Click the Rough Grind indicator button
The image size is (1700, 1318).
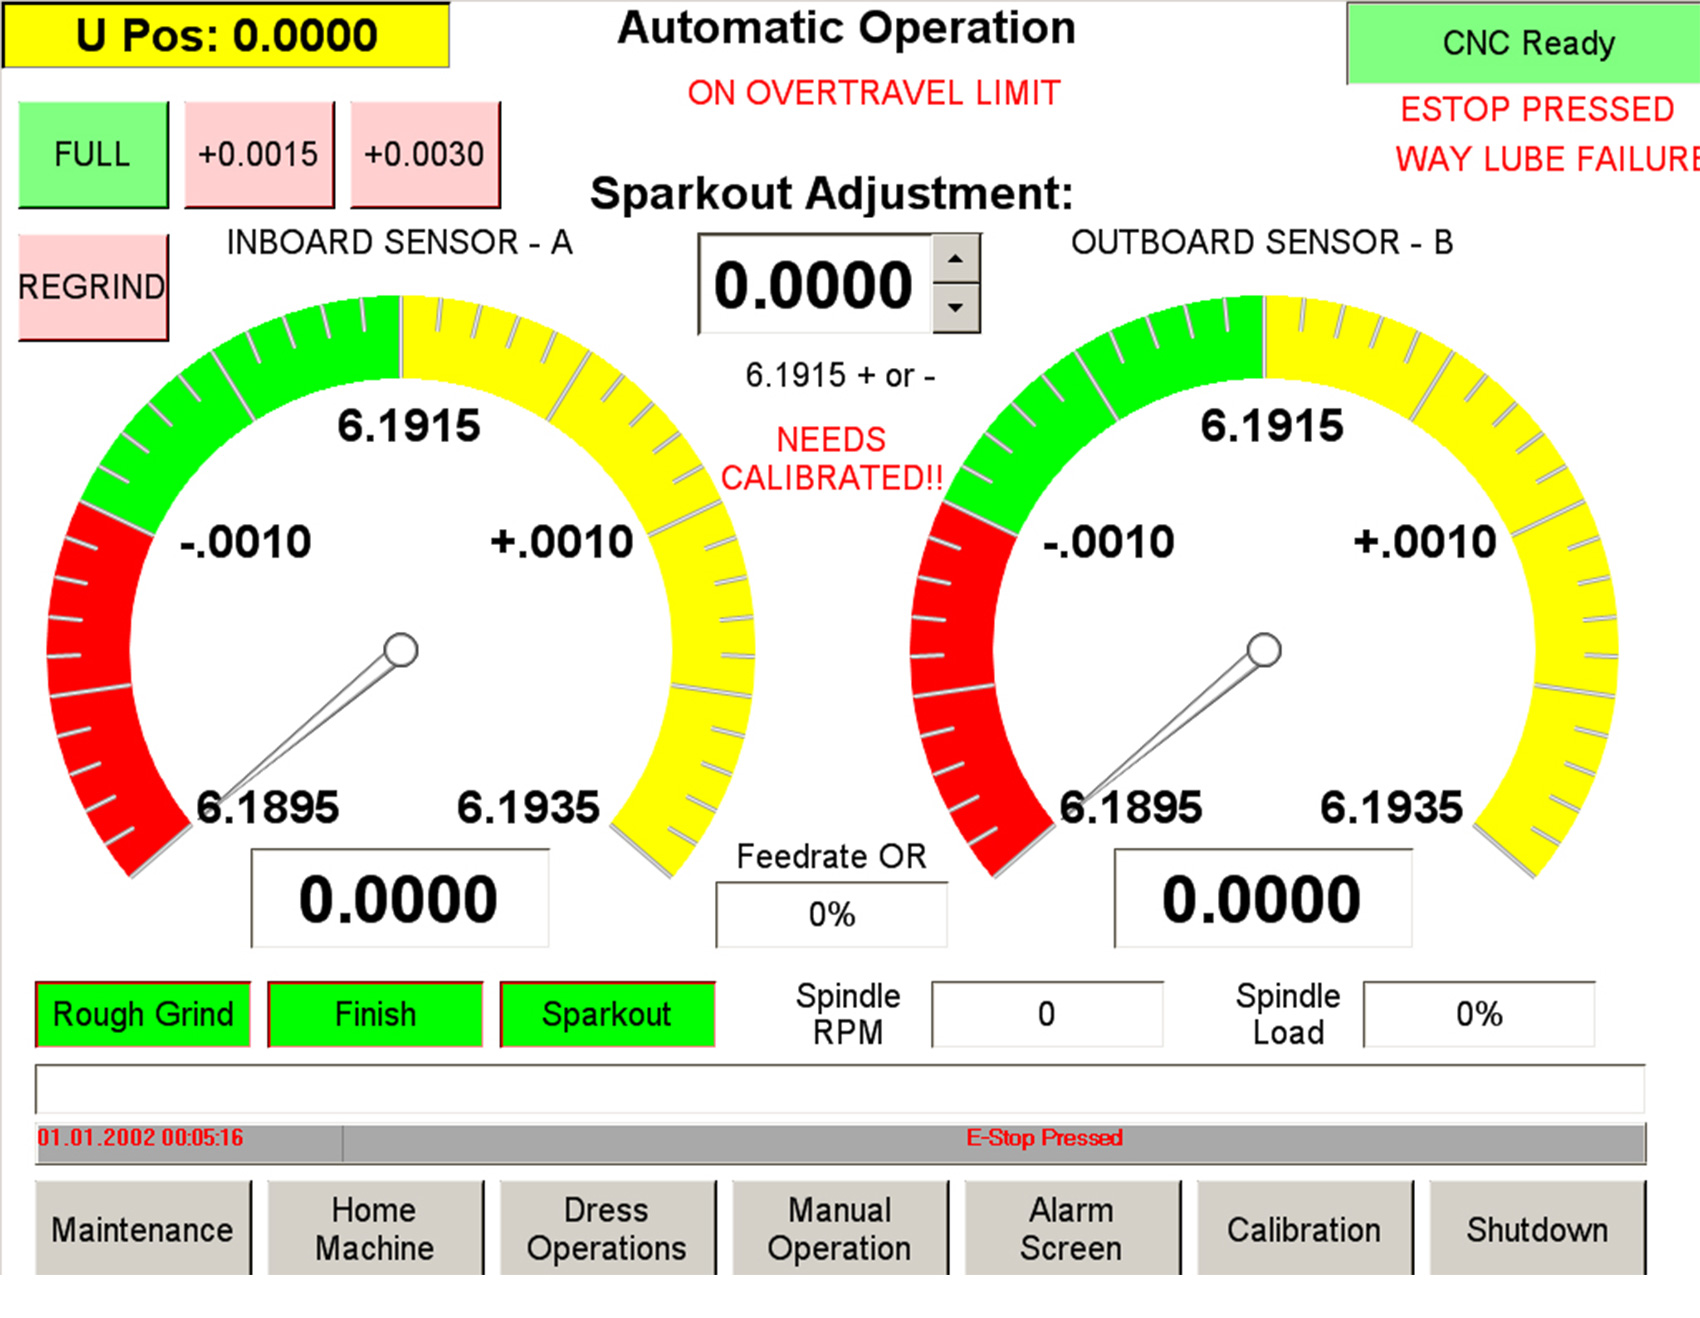[x=143, y=1014]
